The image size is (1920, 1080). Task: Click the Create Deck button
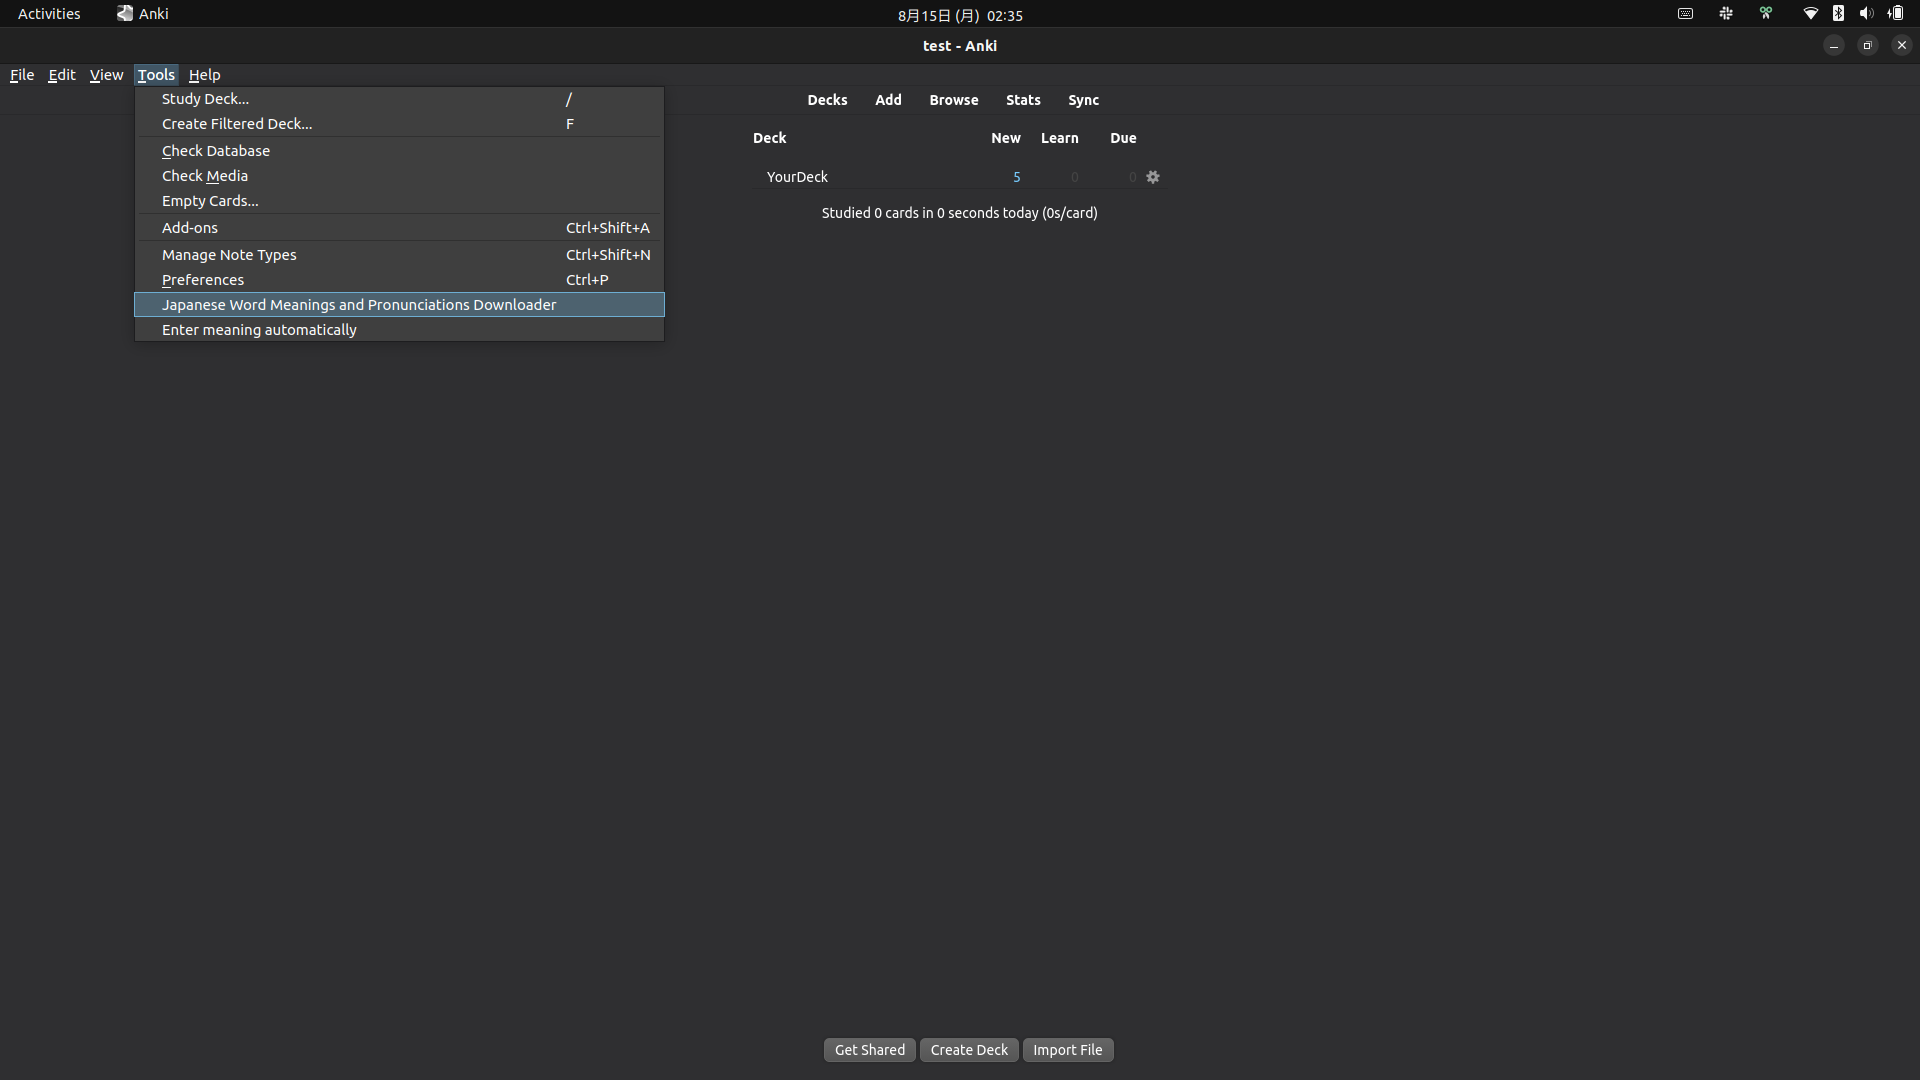click(969, 1050)
